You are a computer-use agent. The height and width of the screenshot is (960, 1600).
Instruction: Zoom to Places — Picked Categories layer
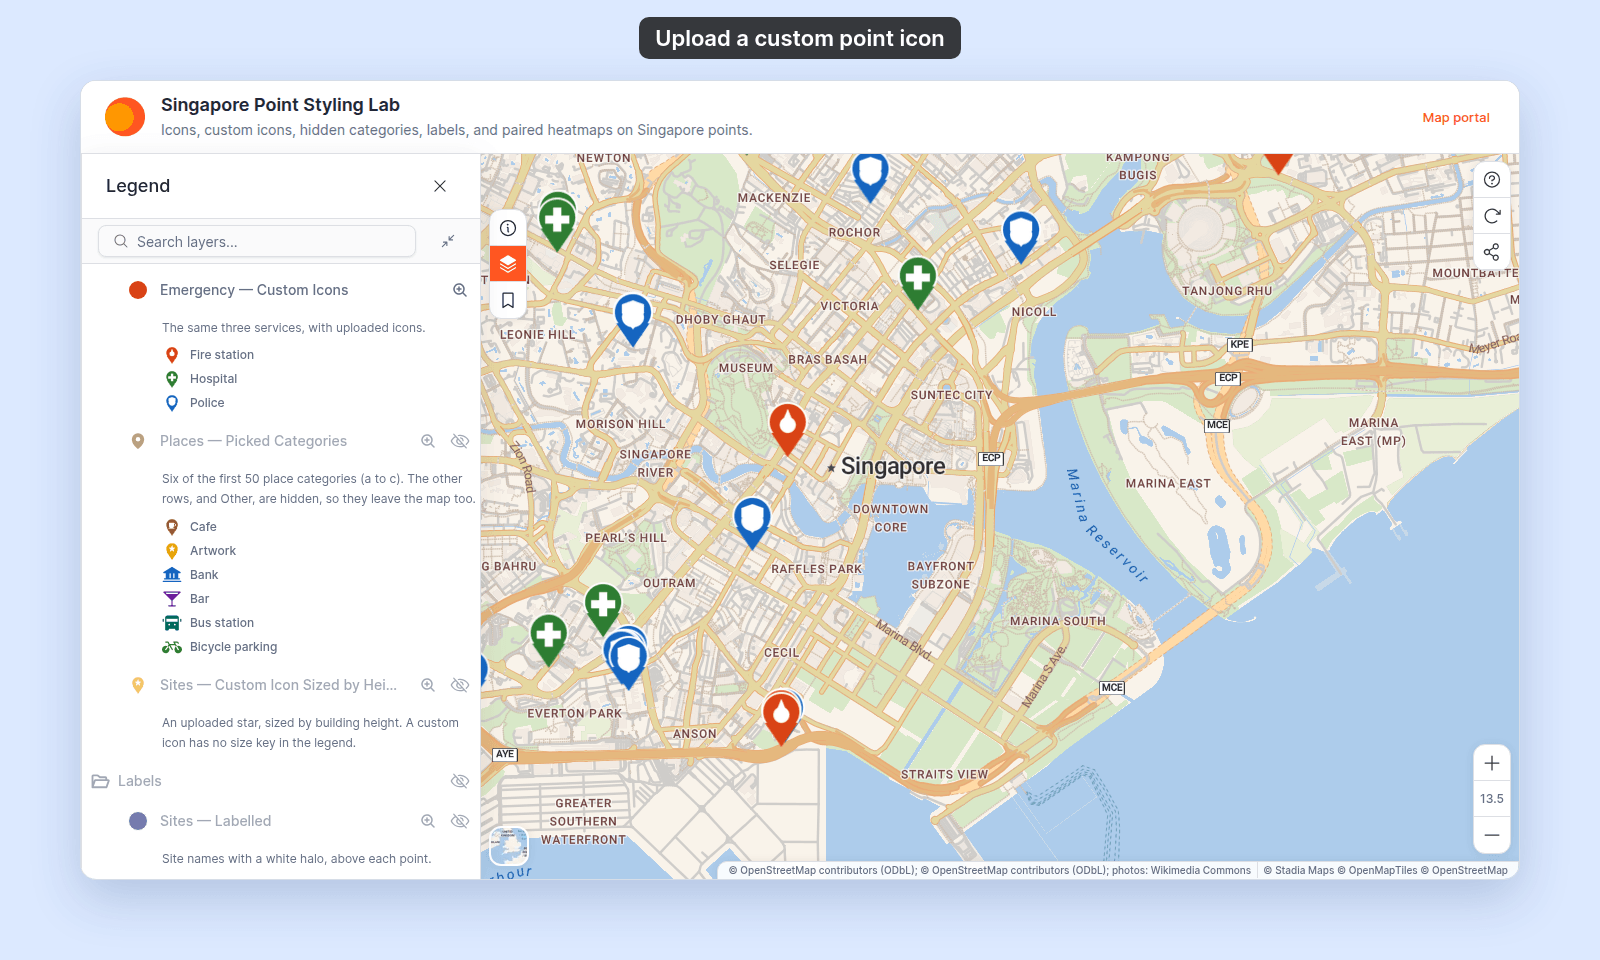428,441
